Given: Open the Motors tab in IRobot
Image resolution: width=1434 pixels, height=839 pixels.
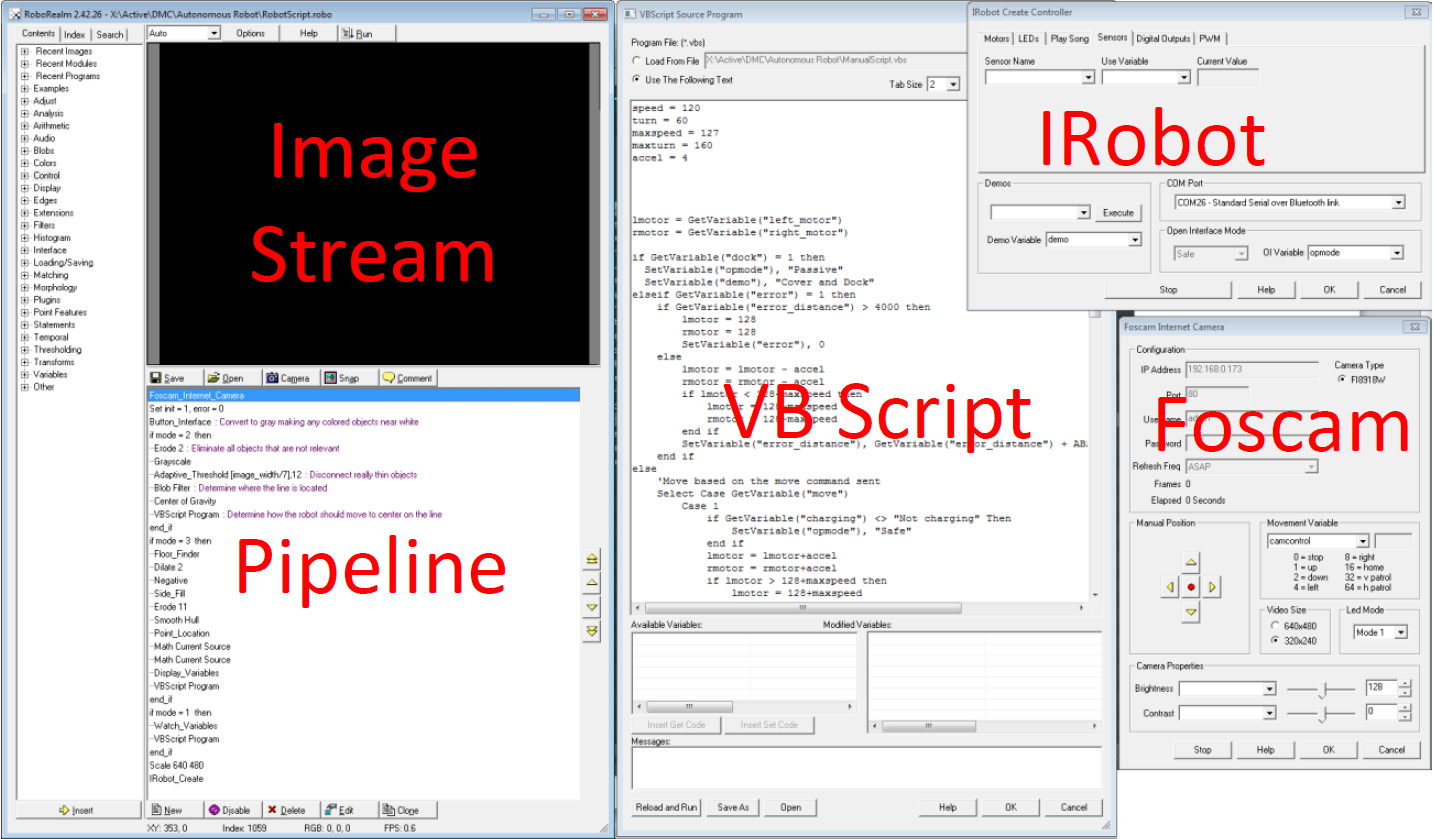Looking at the screenshot, I should [x=997, y=39].
